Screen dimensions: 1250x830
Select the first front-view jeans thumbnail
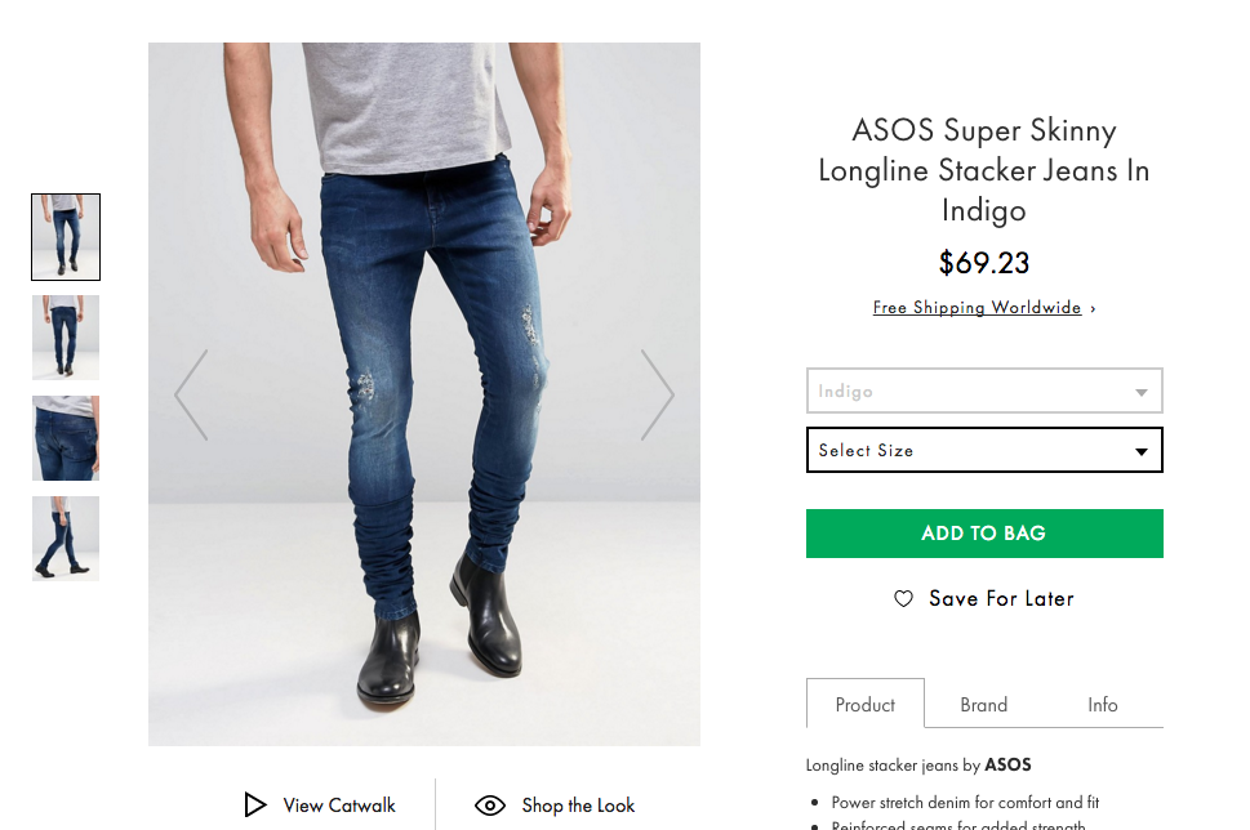tap(66, 237)
